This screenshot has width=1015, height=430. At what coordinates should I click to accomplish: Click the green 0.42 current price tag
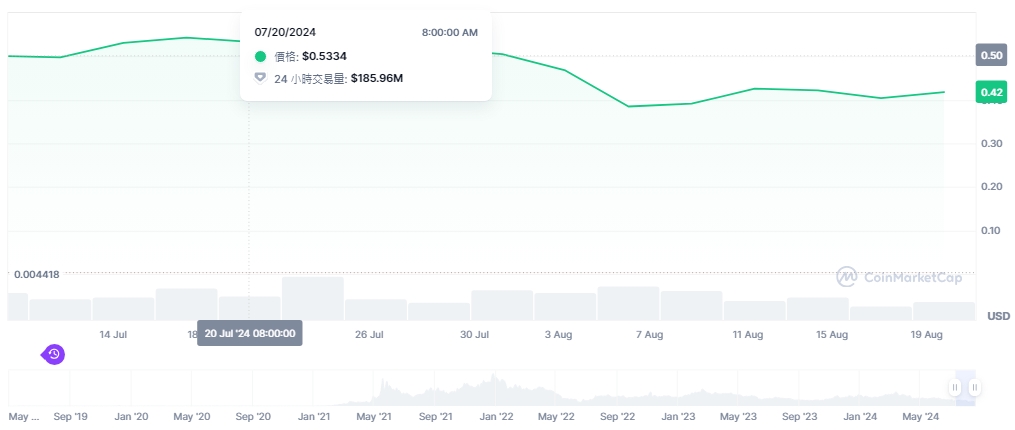pyautogui.click(x=991, y=93)
